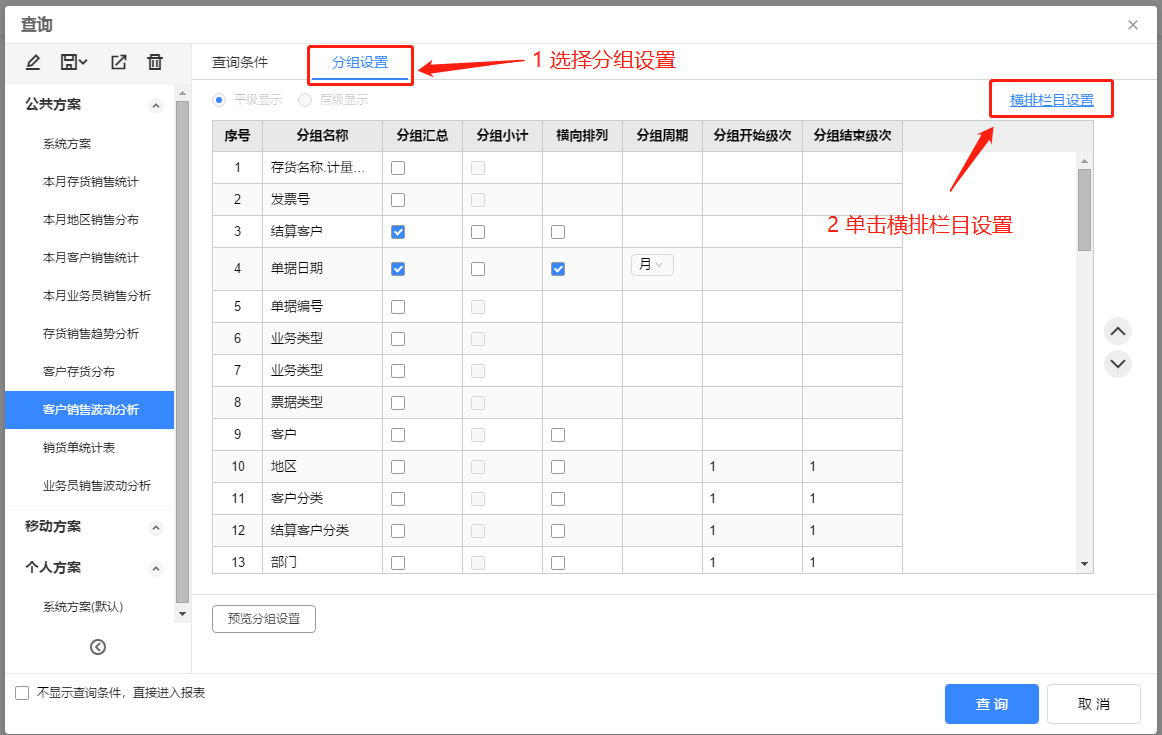Collapse the sidebar using the « icon
This screenshot has width=1162, height=735.
point(97,646)
